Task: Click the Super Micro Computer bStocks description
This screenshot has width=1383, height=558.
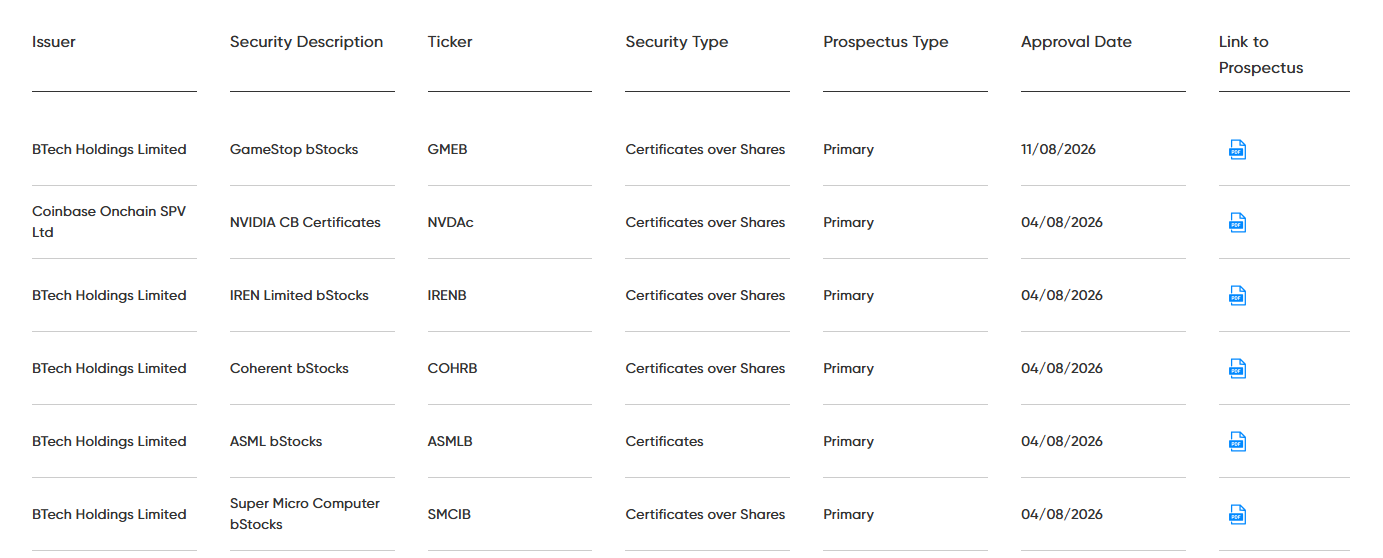Action: tap(305, 514)
